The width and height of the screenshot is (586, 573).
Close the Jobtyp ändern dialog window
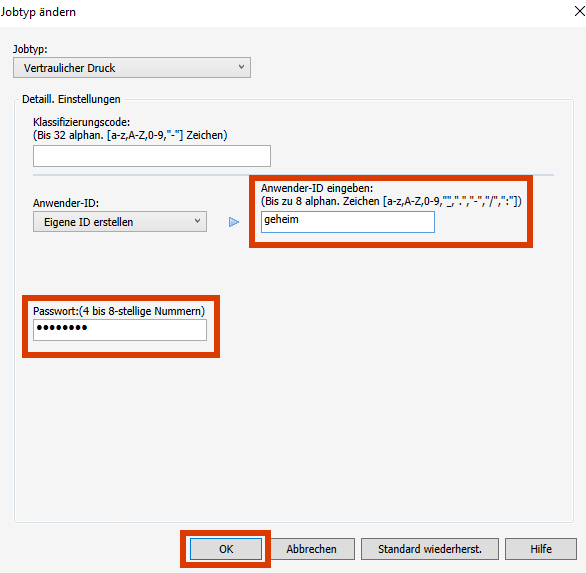tap(579, 12)
